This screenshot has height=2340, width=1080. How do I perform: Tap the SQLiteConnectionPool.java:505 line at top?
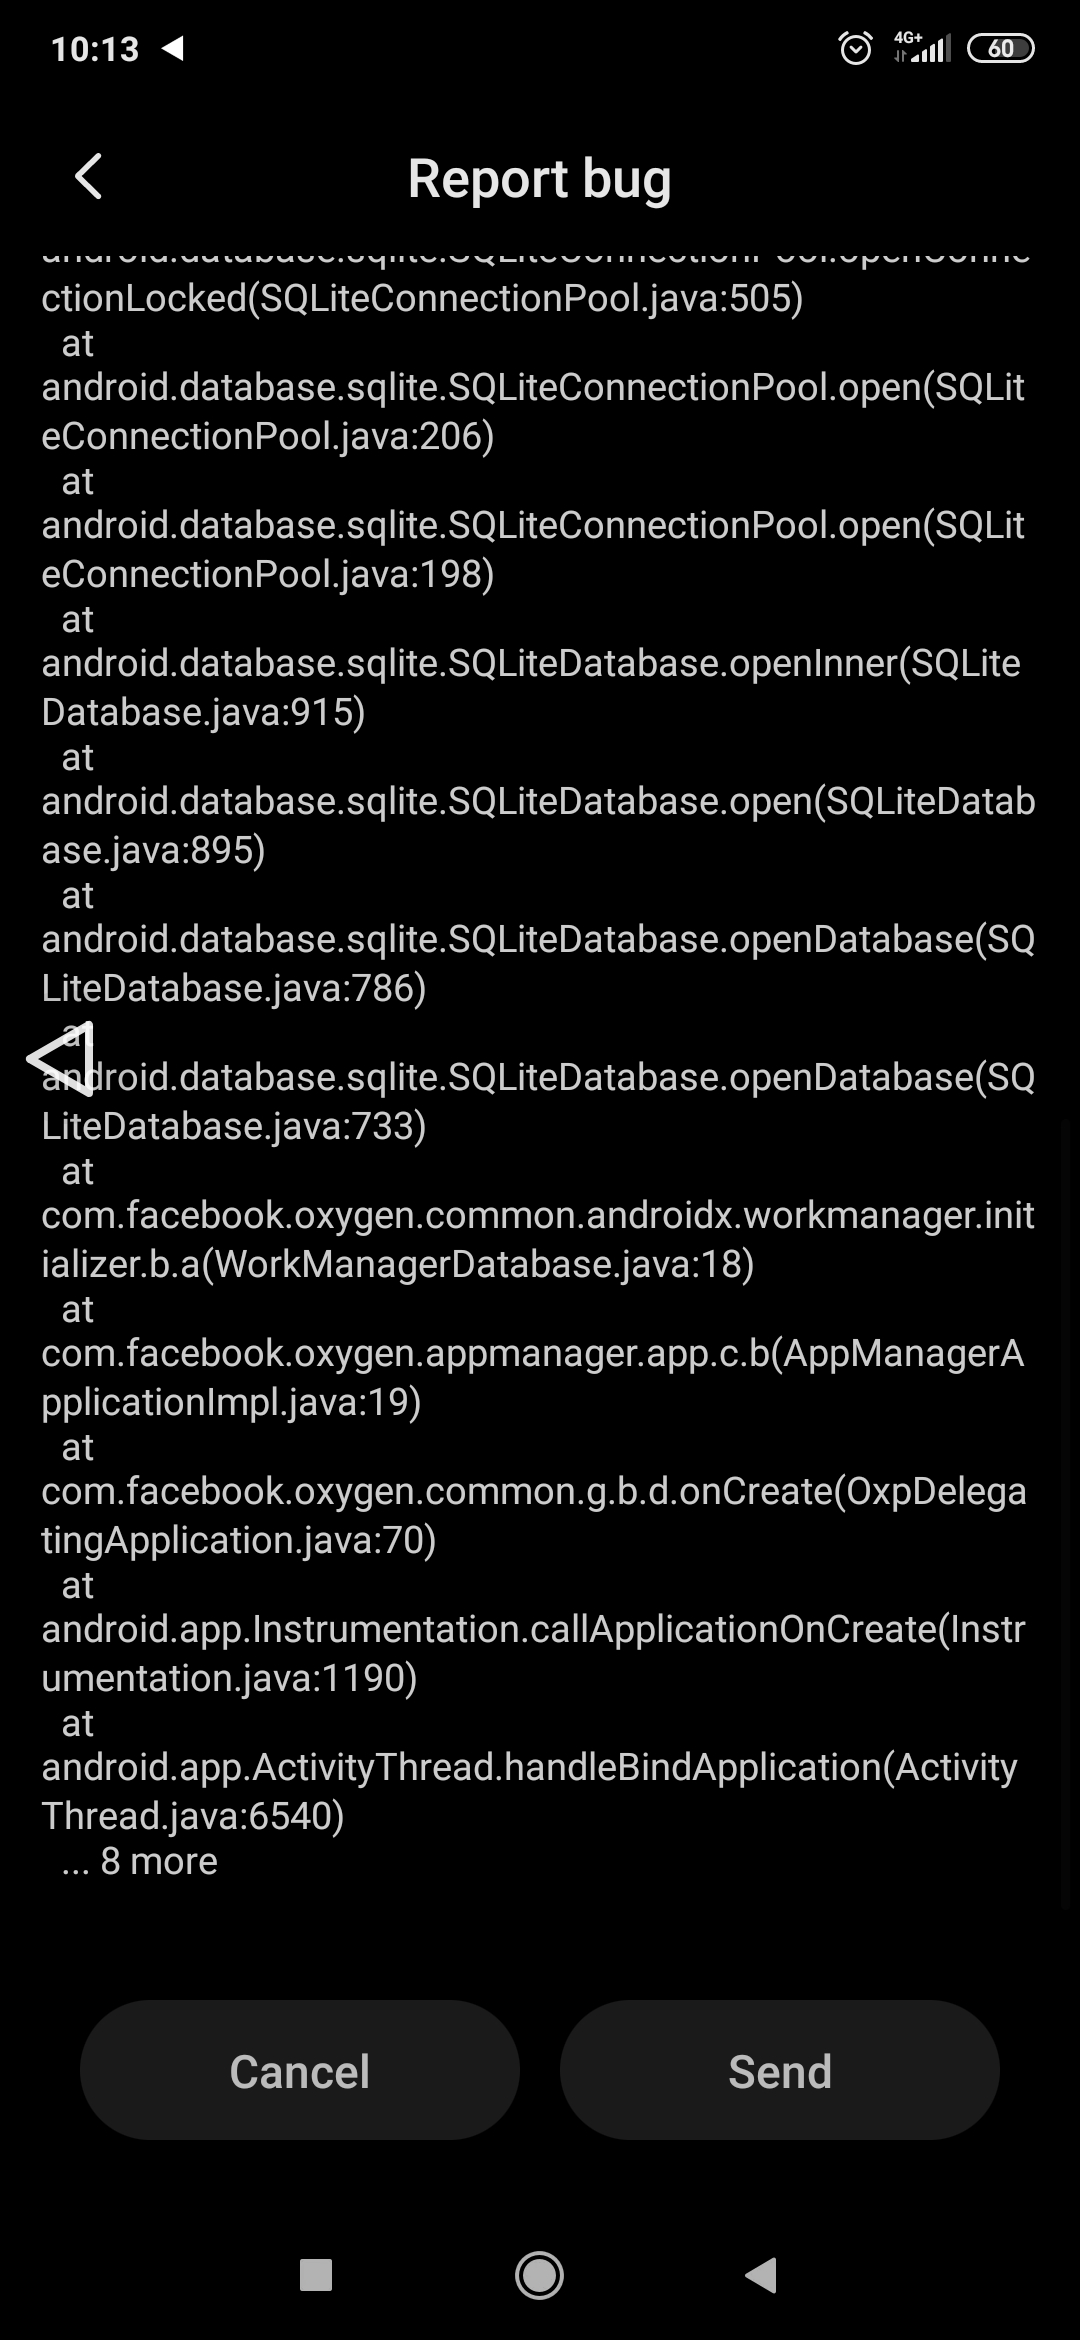point(422,298)
